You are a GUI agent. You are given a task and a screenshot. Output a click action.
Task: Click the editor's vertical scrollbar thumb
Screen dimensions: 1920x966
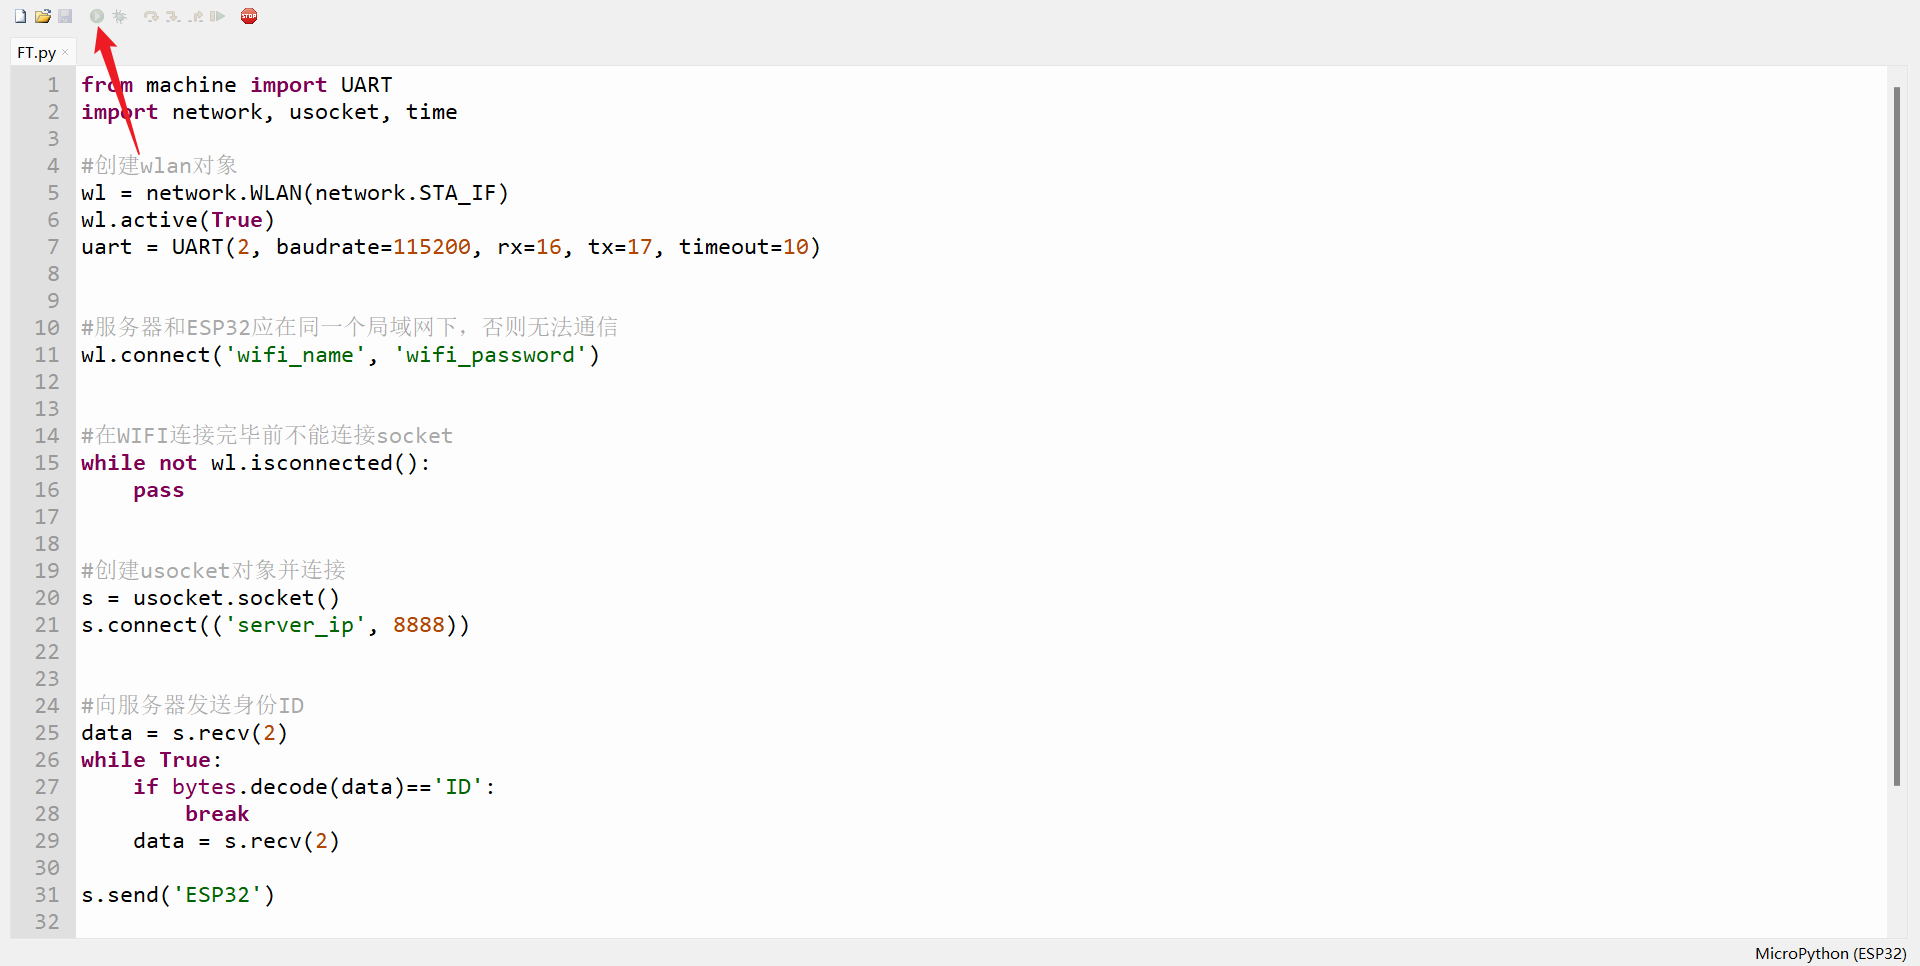pos(1896,435)
